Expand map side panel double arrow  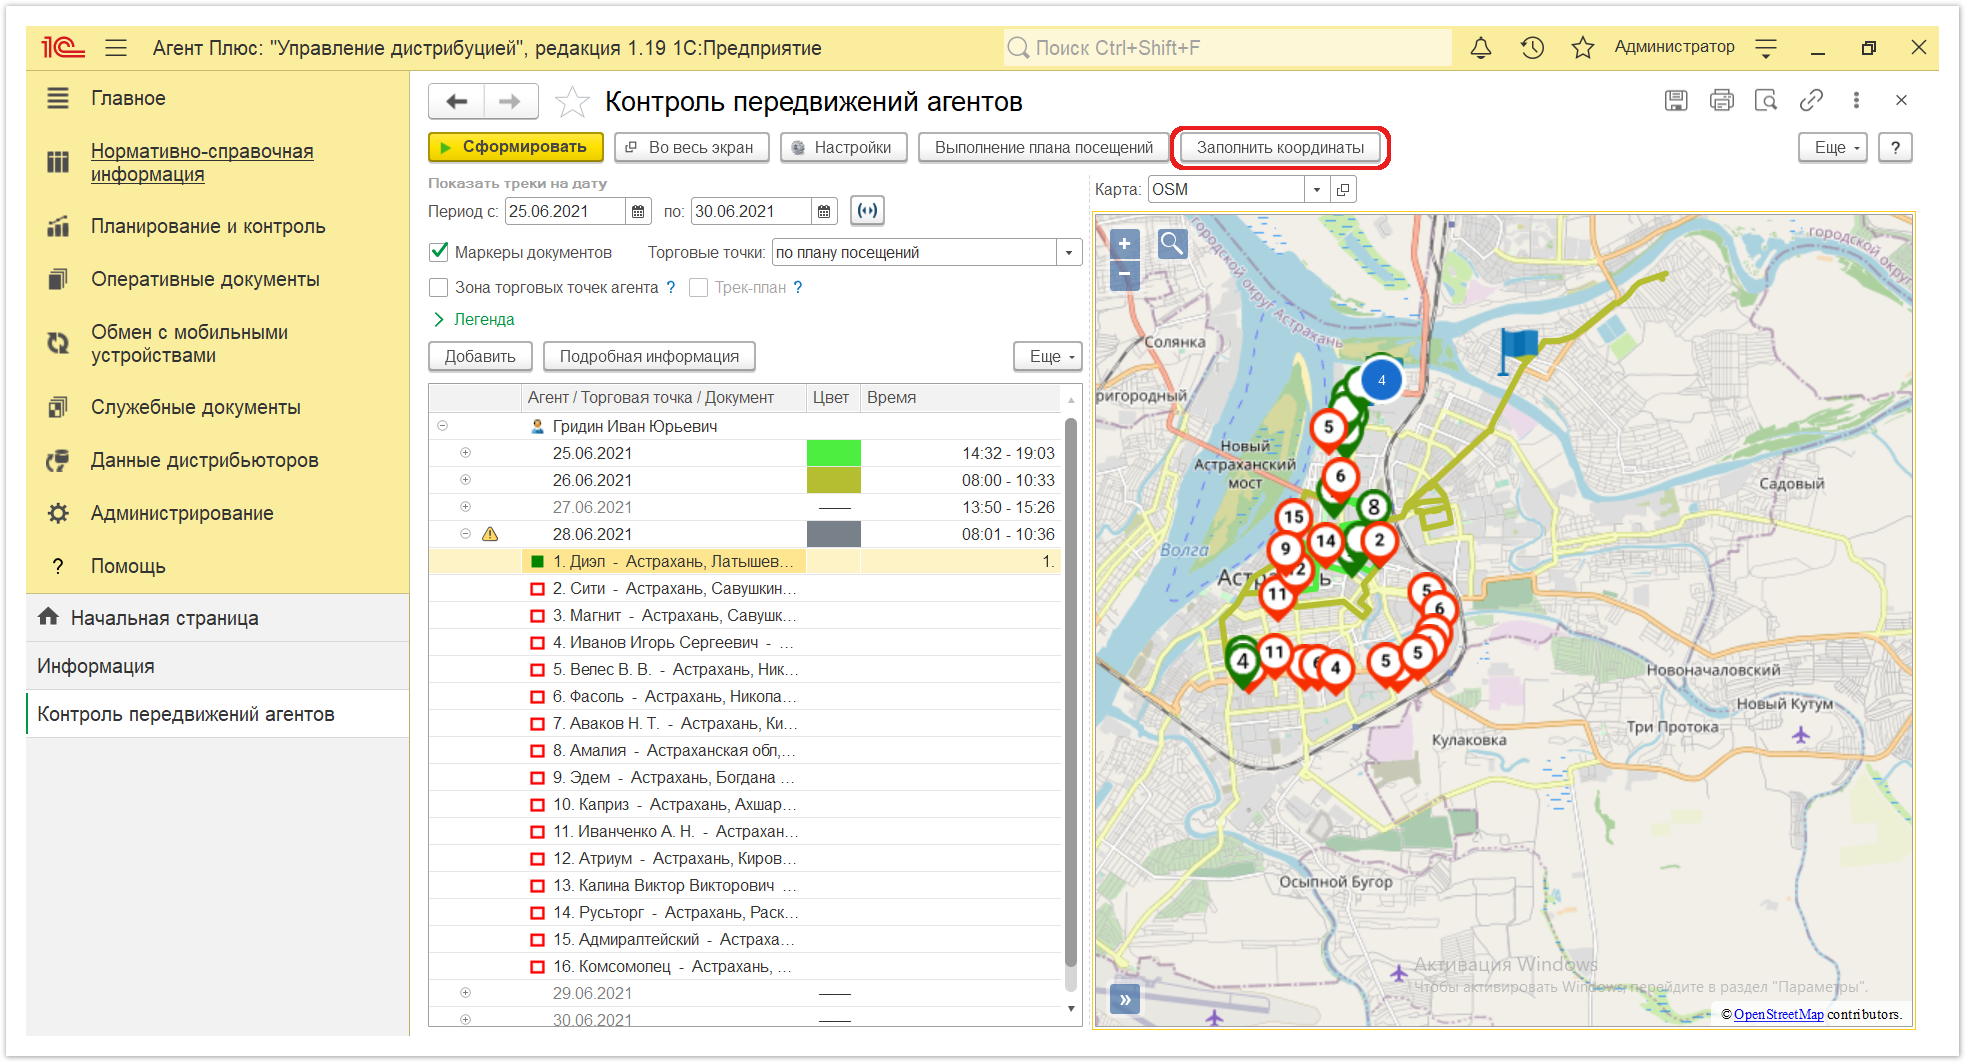tap(1125, 998)
